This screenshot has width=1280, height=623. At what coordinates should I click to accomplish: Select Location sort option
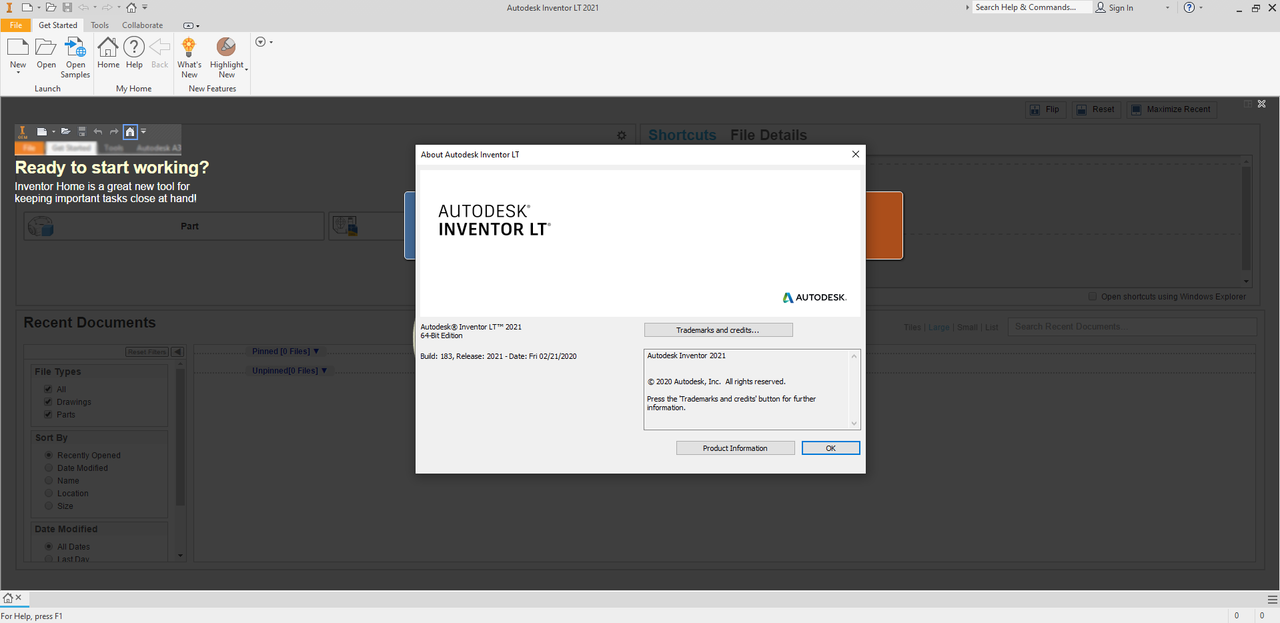pos(48,493)
